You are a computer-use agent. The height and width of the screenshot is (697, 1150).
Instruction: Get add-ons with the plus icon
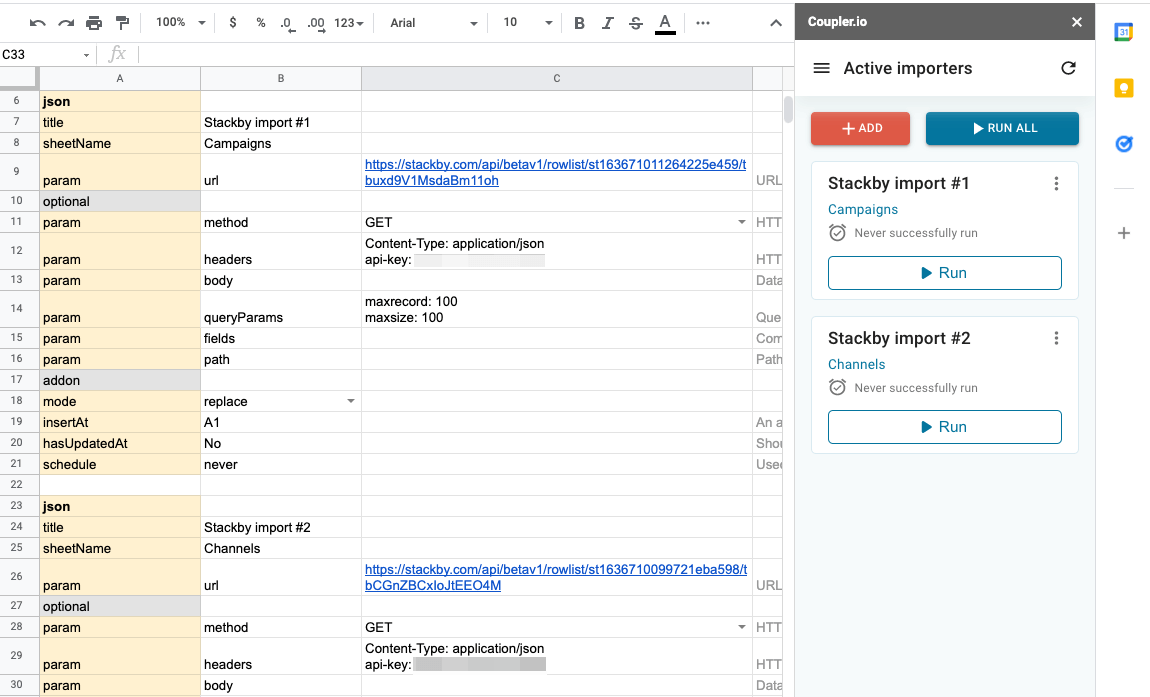(x=1124, y=233)
